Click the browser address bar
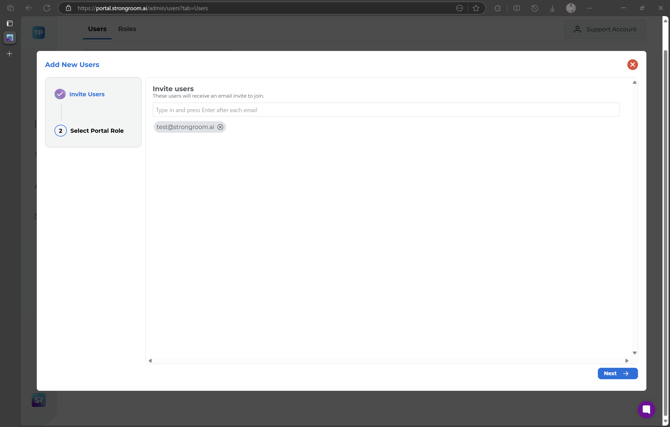This screenshot has width=670, height=427. click(x=260, y=8)
